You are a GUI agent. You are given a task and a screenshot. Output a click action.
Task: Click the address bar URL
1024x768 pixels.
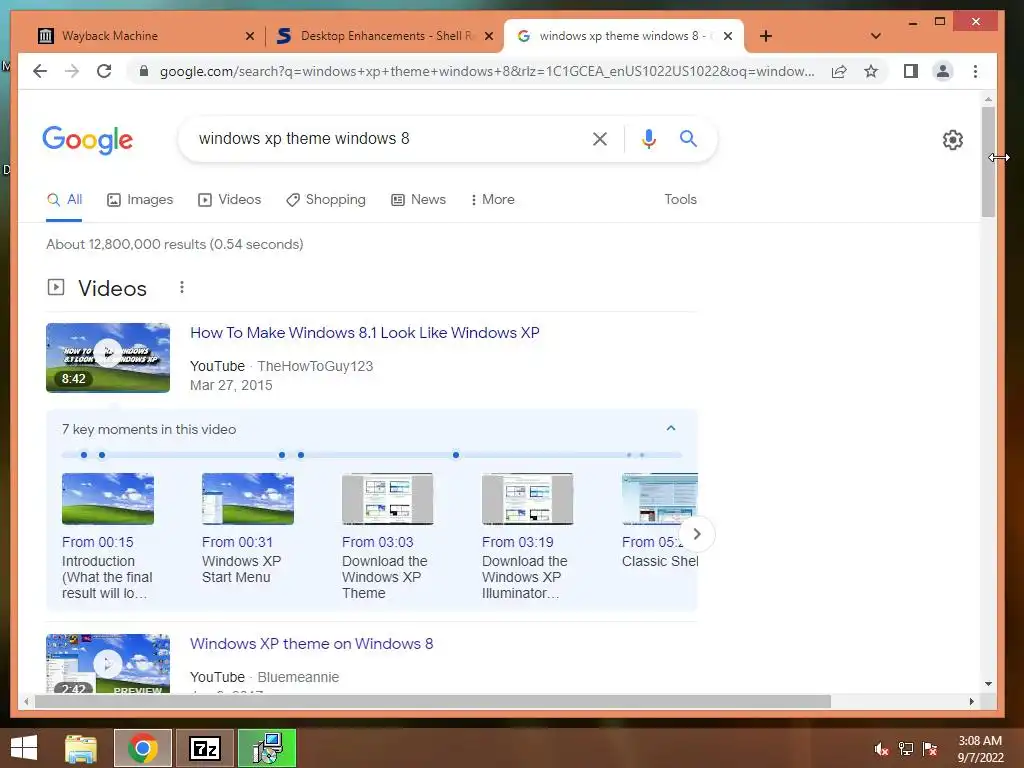(487, 71)
